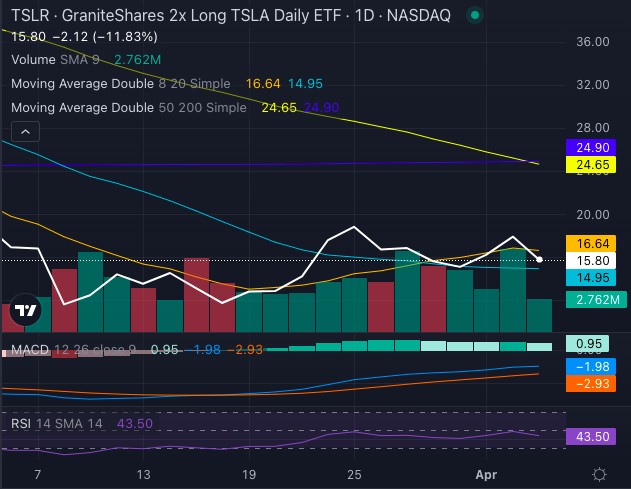Click the 24.65 yellow price label
This screenshot has width=631, height=489.
click(591, 165)
